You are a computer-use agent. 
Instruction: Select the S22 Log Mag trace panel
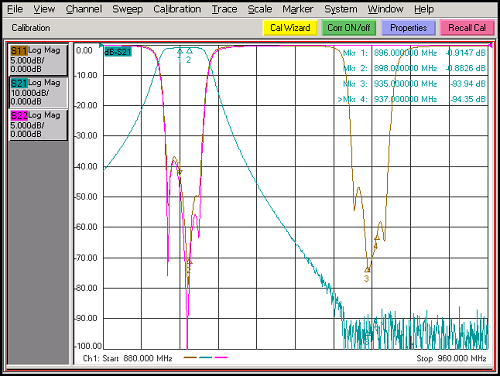point(38,125)
